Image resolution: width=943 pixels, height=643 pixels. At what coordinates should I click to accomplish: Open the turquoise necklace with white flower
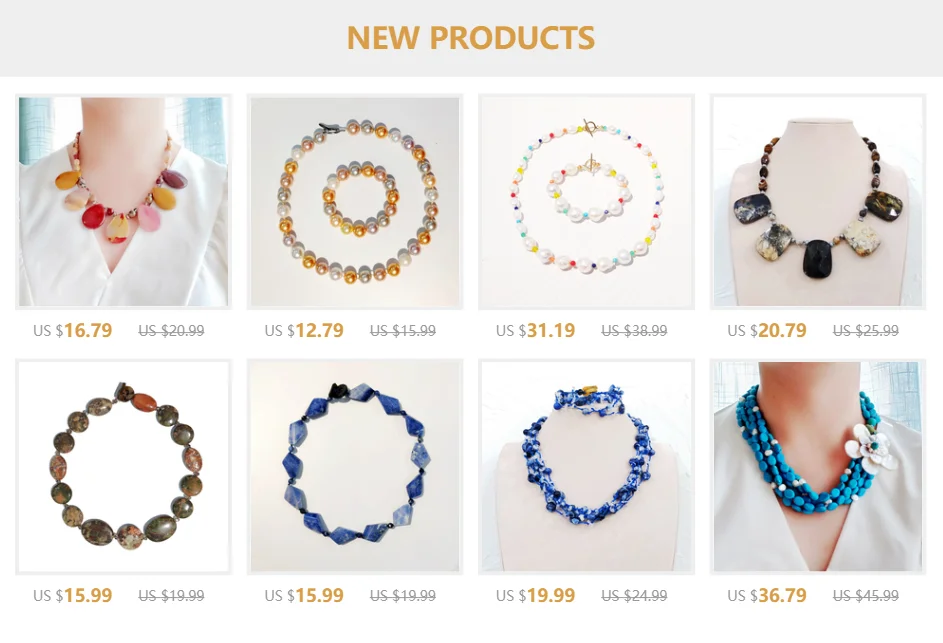pos(818,467)
